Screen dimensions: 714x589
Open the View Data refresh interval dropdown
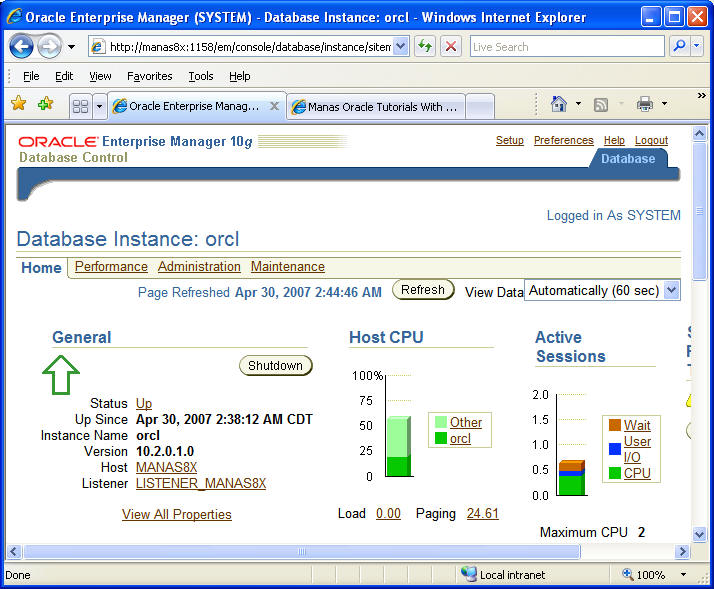coord(602,290)
